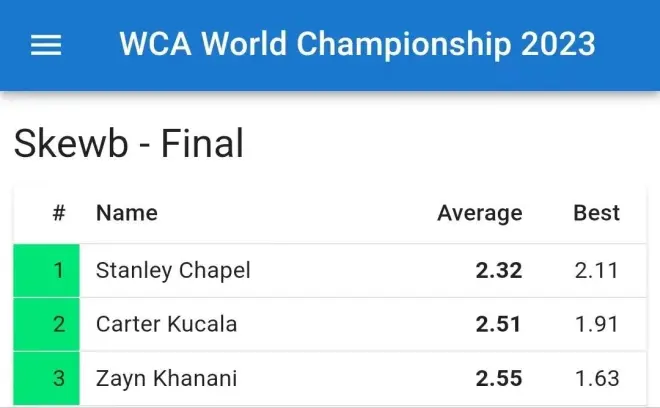Click the 2.55 average result
660x408 pixels.
coord(499,378)
